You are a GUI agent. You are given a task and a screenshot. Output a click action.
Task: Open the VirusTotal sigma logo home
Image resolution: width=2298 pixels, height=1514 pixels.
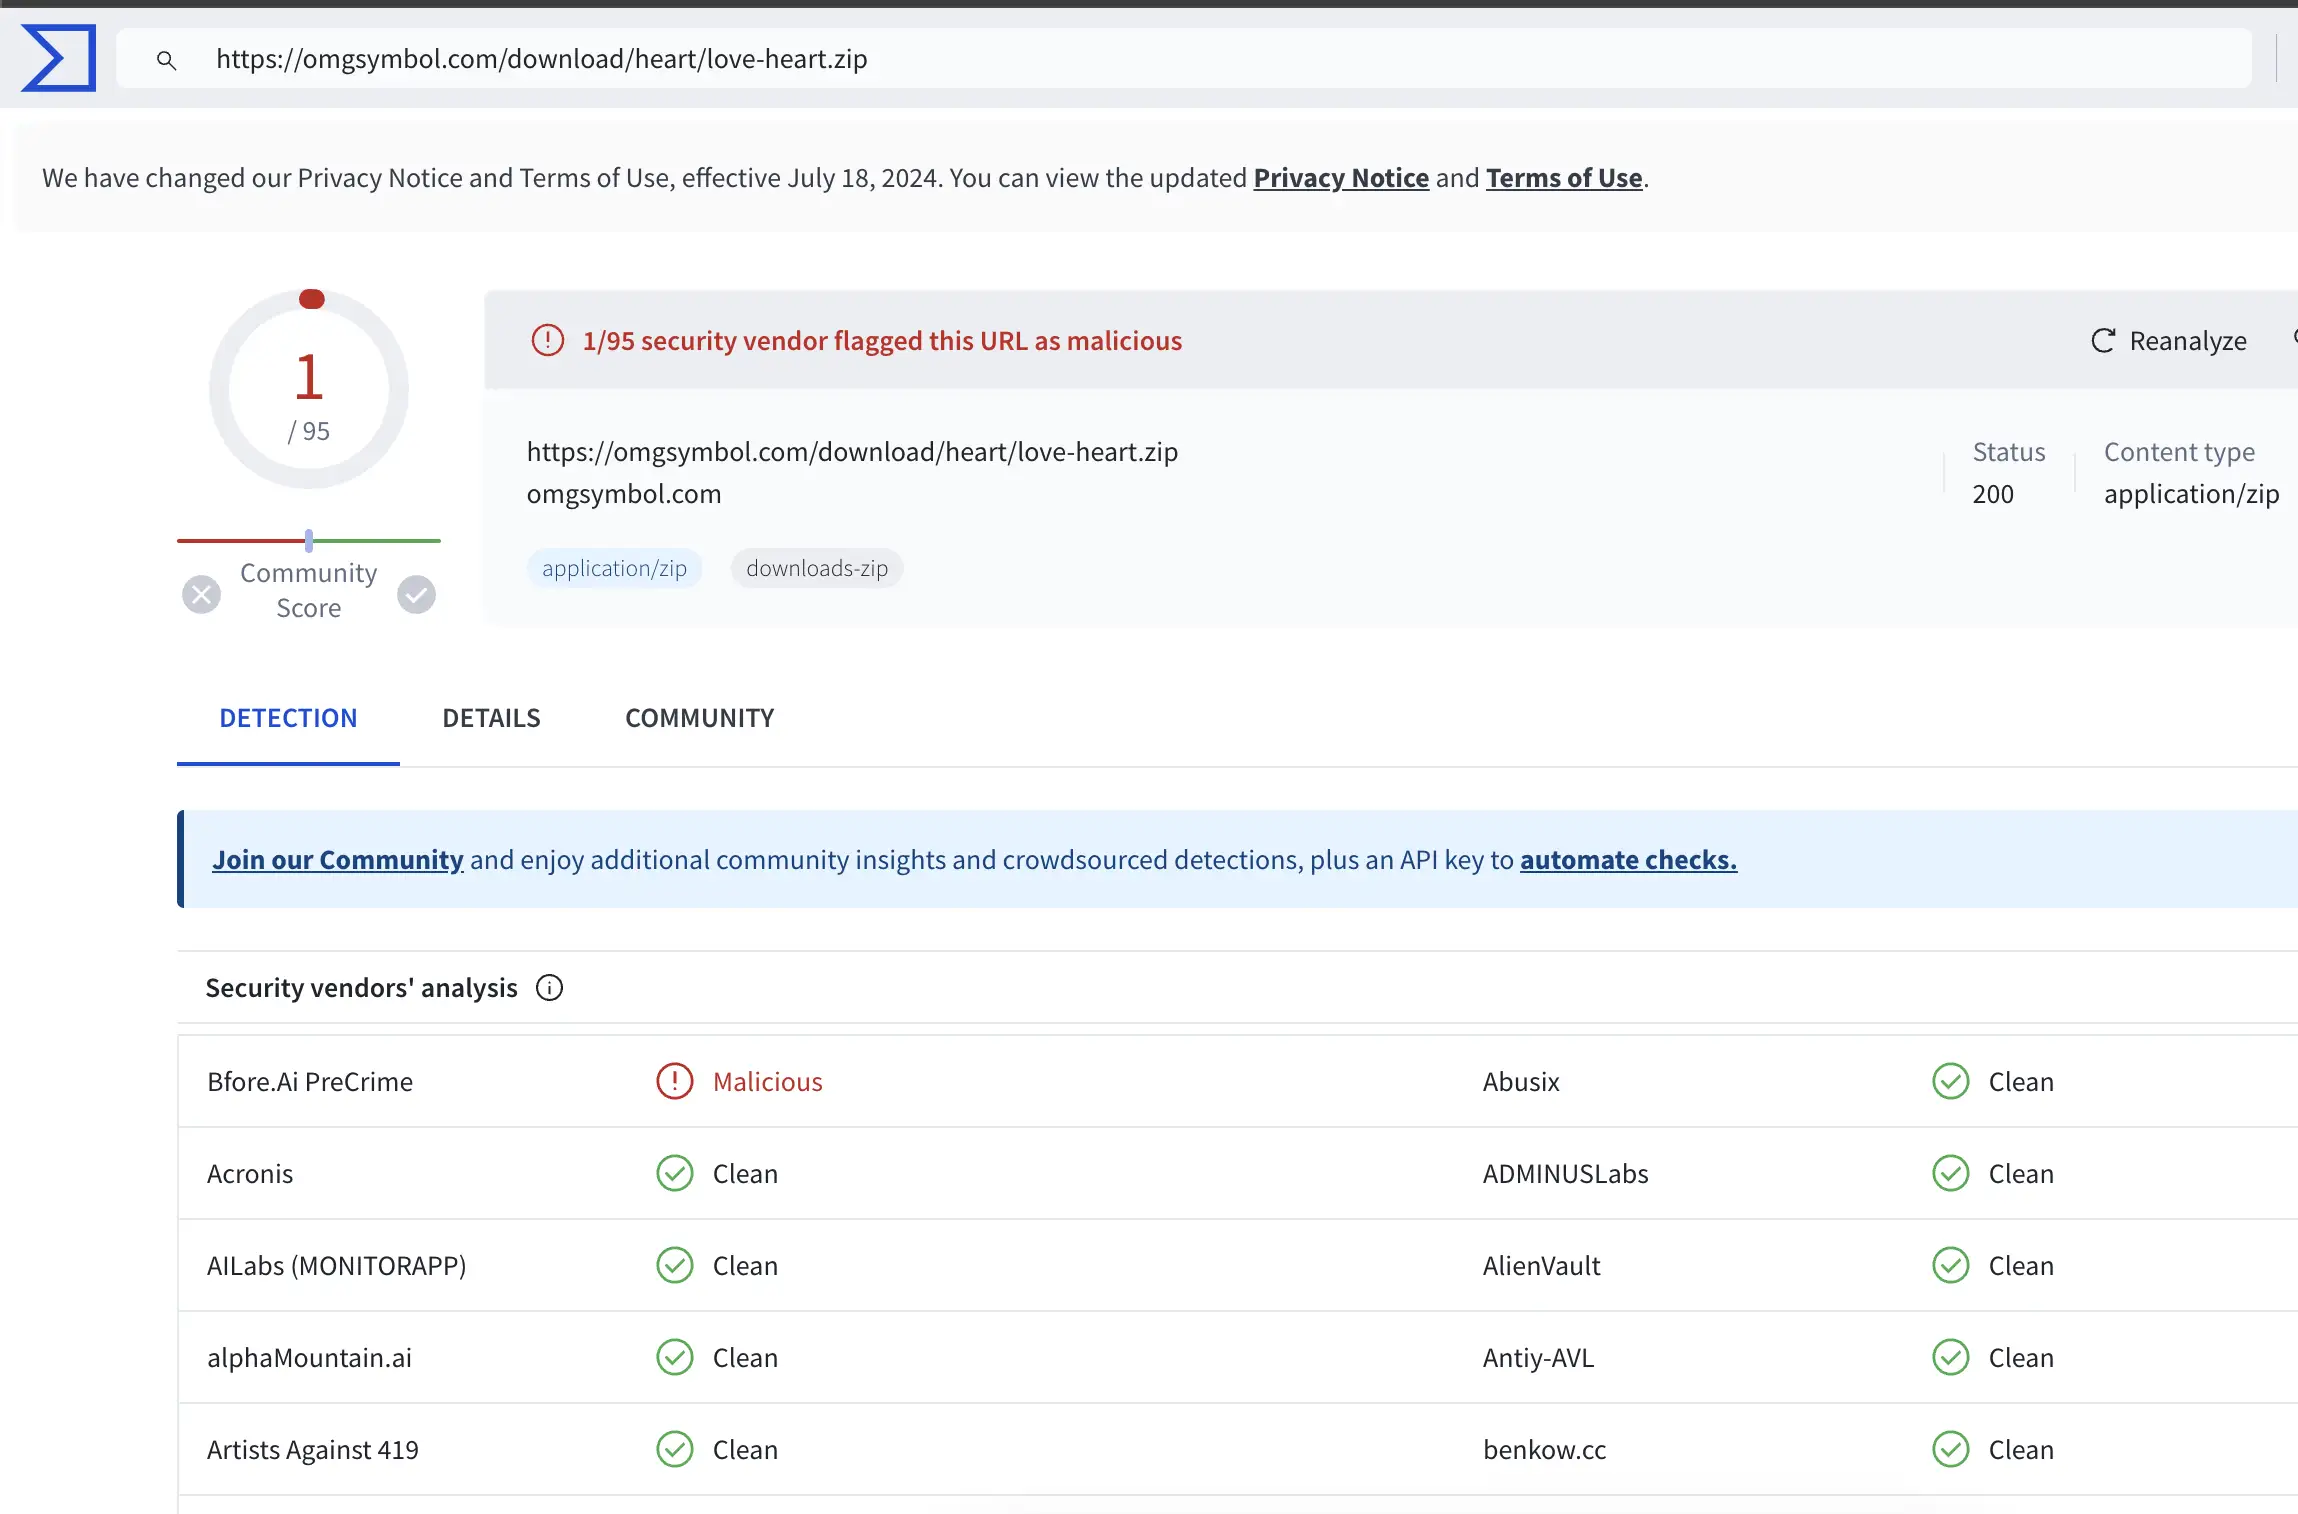click(x=59, y=58)
